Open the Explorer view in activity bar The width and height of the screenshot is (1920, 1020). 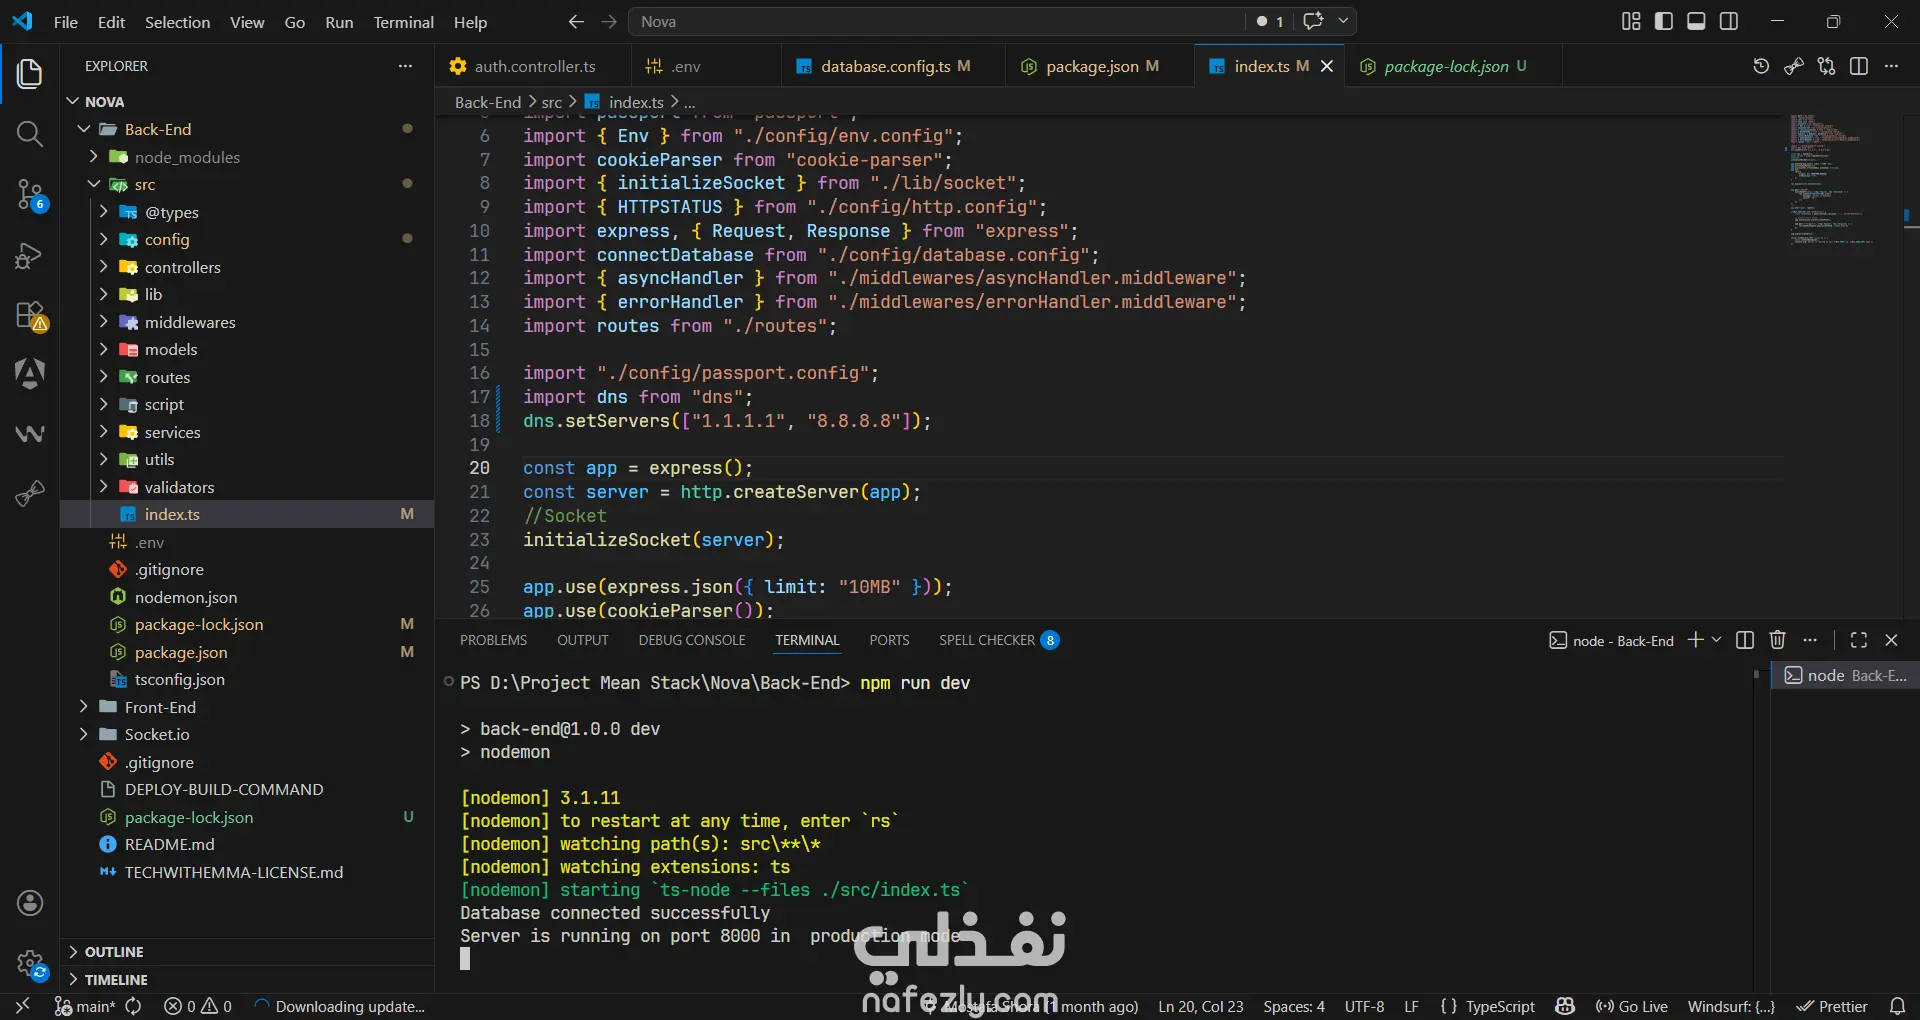(x=29, y=73)
